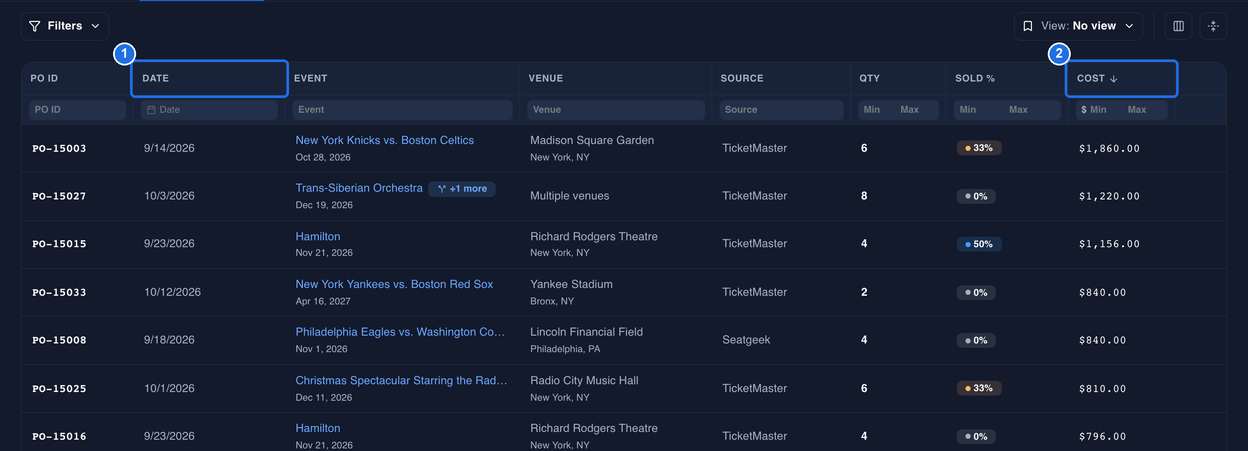1248x451 pixels.
Task: Click the 10/12/2026 date cell
Action: click(172, 292)
